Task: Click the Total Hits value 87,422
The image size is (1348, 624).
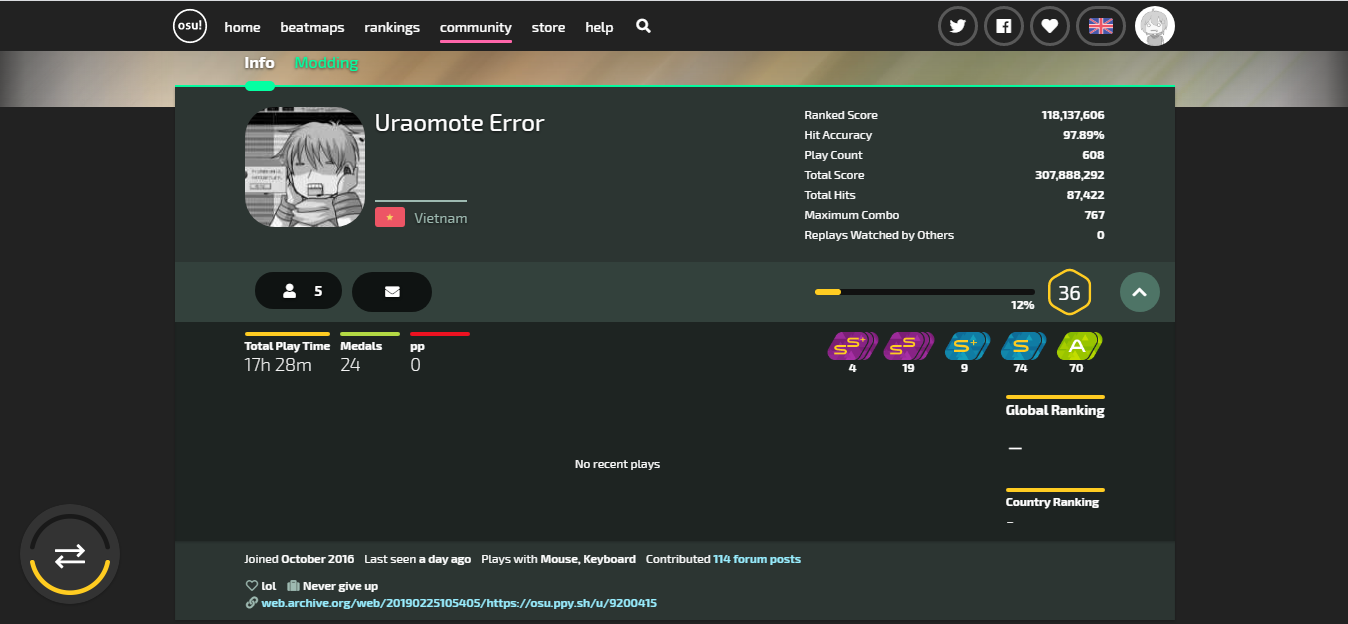Action: [x=1086, y=195]
